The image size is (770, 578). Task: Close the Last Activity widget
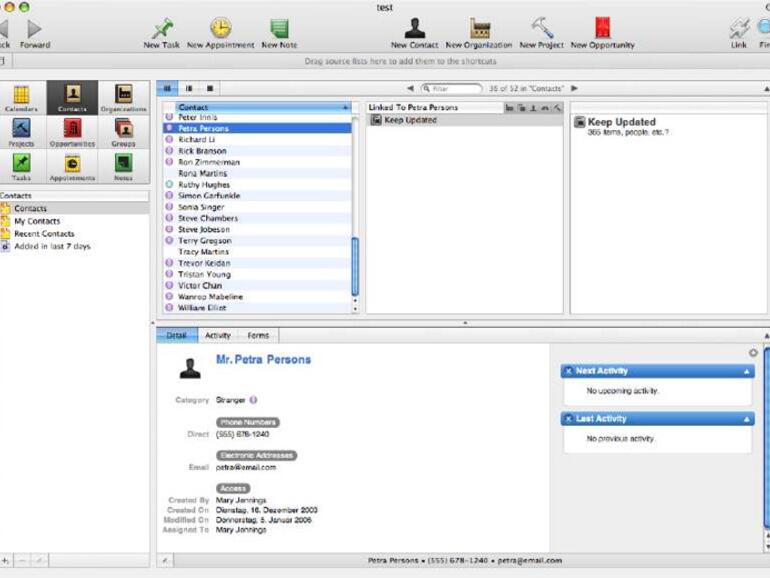pyautogui.click(x=569, y=419)
